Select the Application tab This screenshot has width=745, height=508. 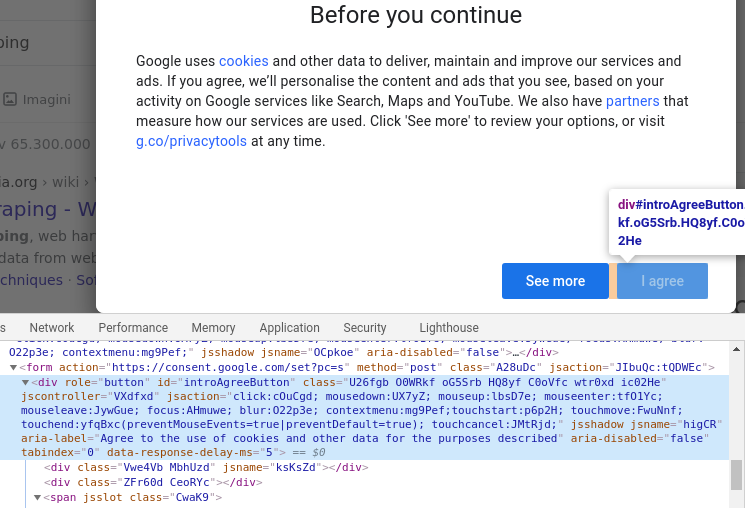[x=289, y=327]
